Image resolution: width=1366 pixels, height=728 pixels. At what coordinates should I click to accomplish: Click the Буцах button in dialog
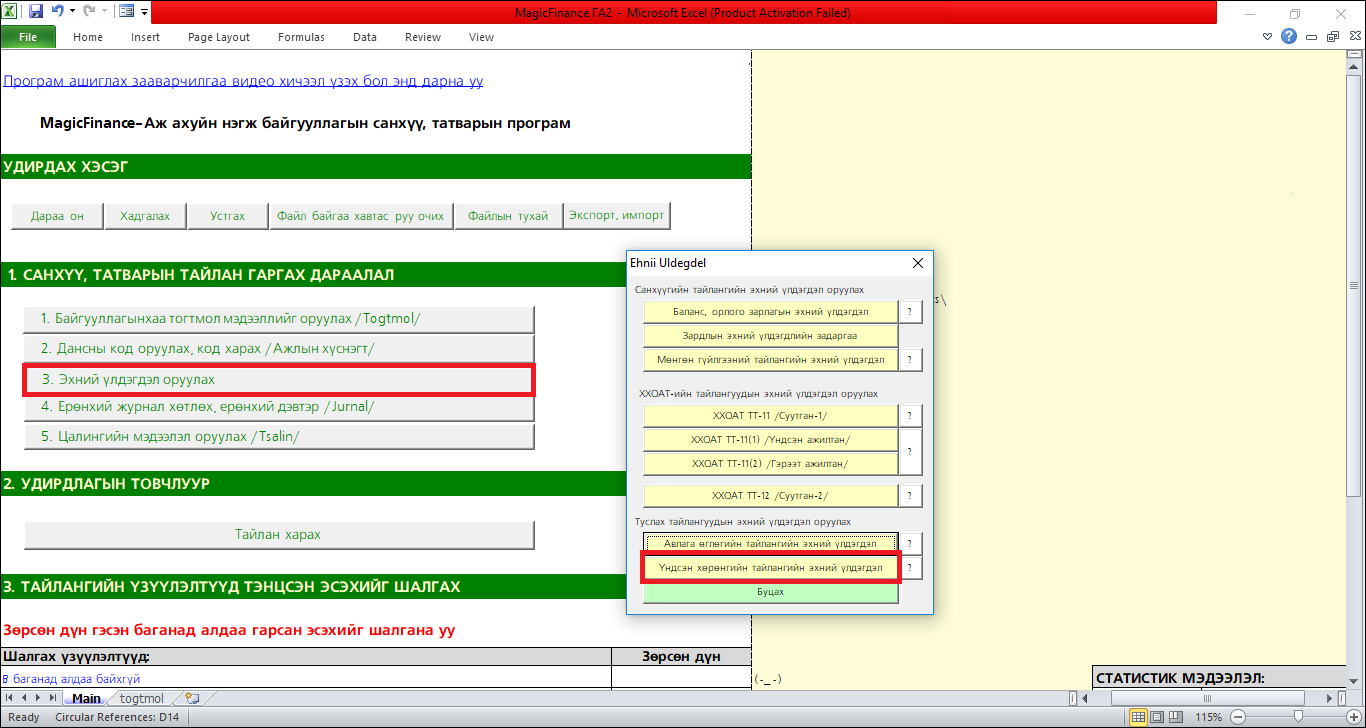click(770, 592)
